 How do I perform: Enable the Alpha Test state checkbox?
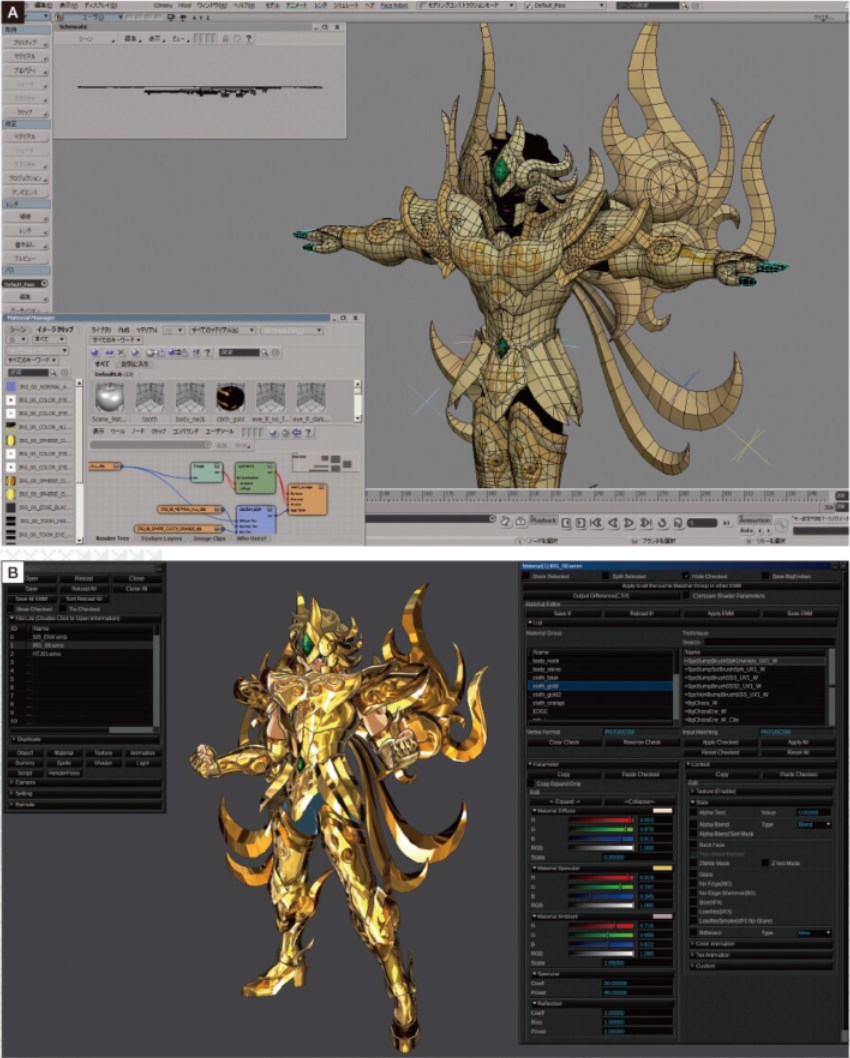pos(693,813)
